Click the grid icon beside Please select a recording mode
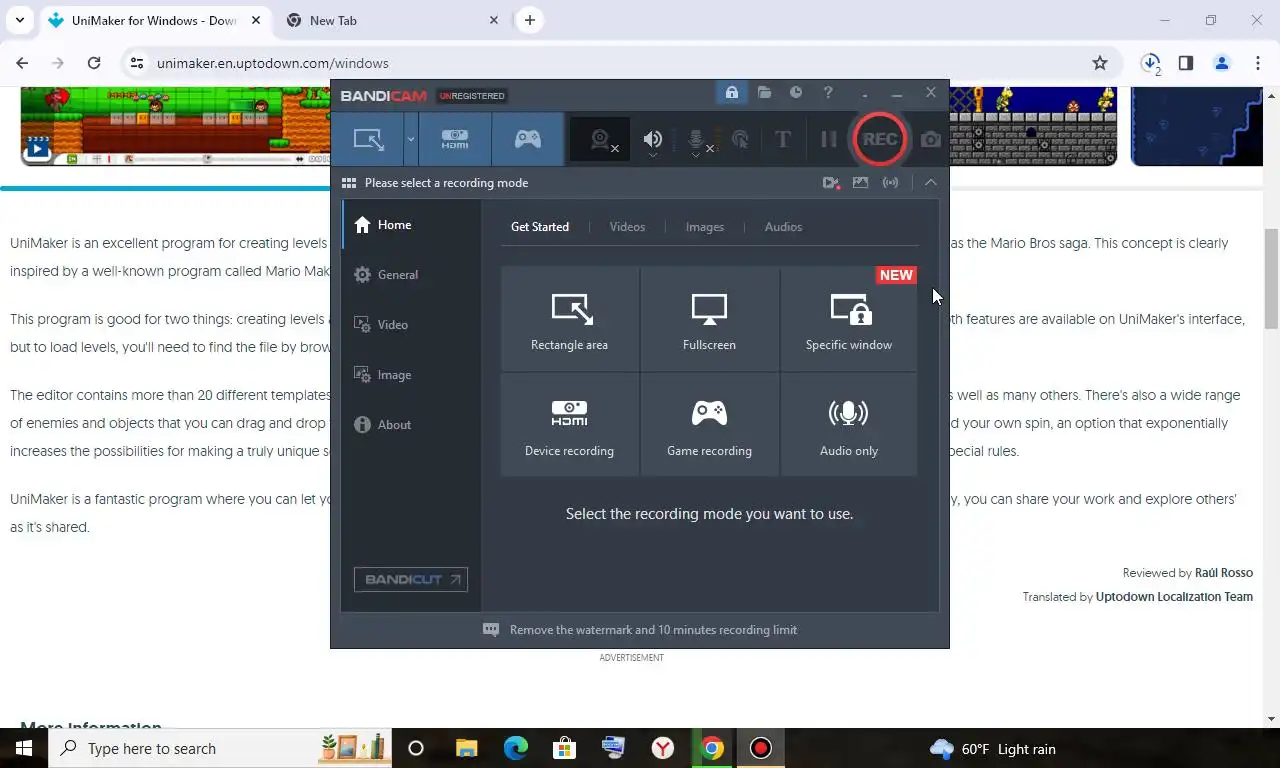 pos(349,183)
